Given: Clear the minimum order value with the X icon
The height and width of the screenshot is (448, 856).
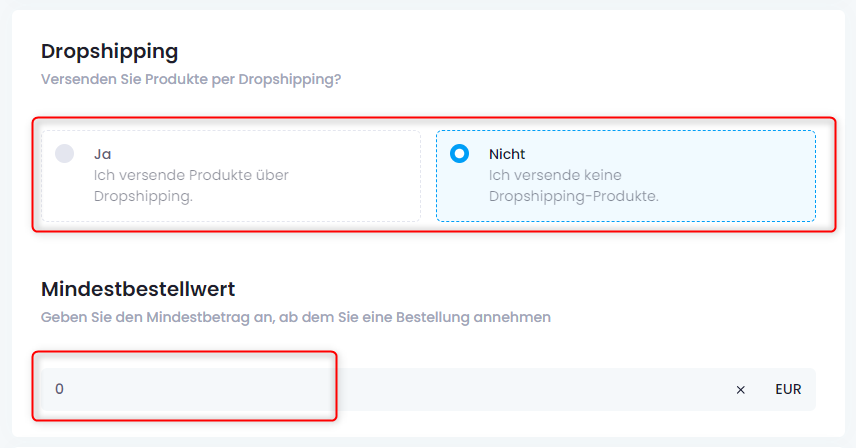Looking at the screenshot, I should tap(740, 390).
